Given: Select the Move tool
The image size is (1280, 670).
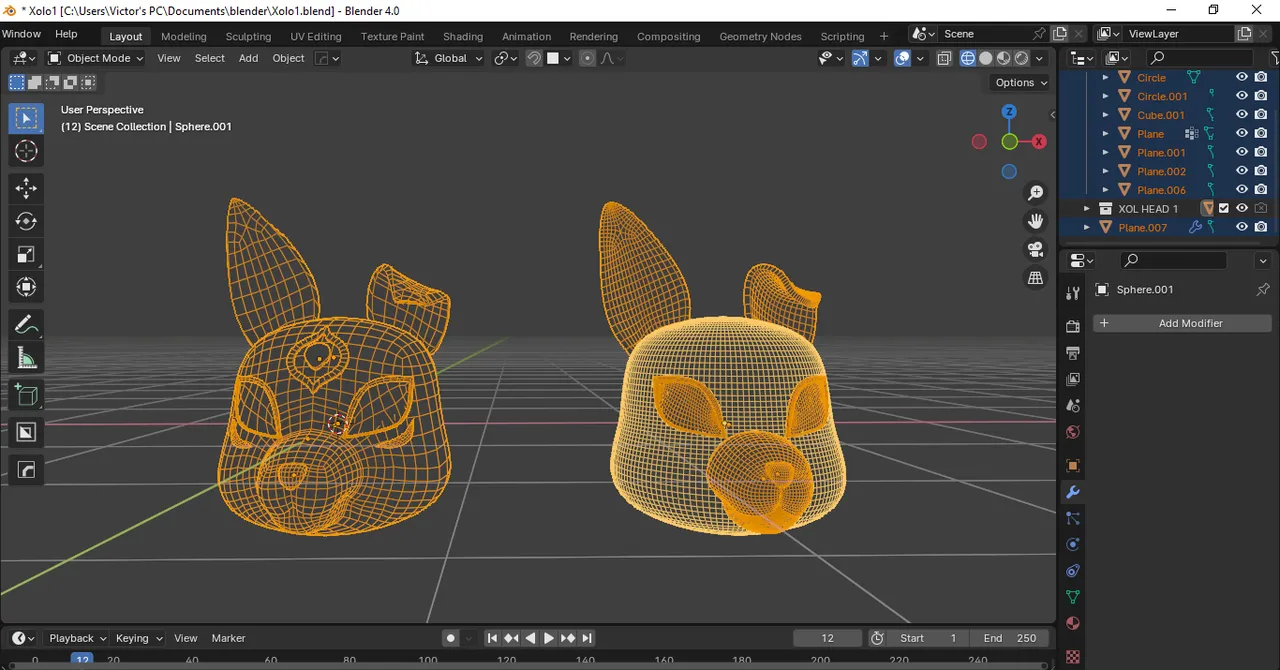Looking at the screenshot, I should click(26, 189).
